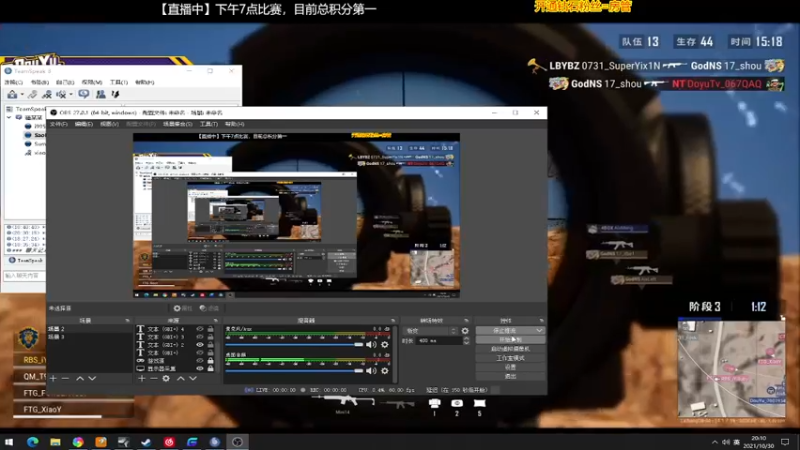This screenshot has height=450, width=800.
Task: Open the OBS 帮助(H) menu
Action: click(x=235, y=124)
